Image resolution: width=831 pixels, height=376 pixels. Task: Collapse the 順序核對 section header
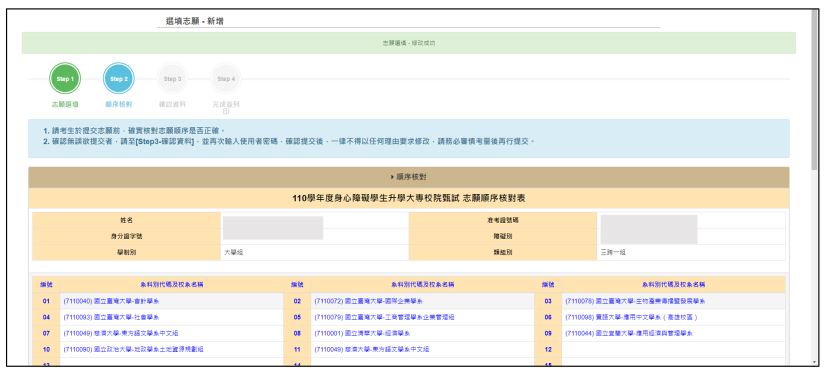tap(409, 177)
